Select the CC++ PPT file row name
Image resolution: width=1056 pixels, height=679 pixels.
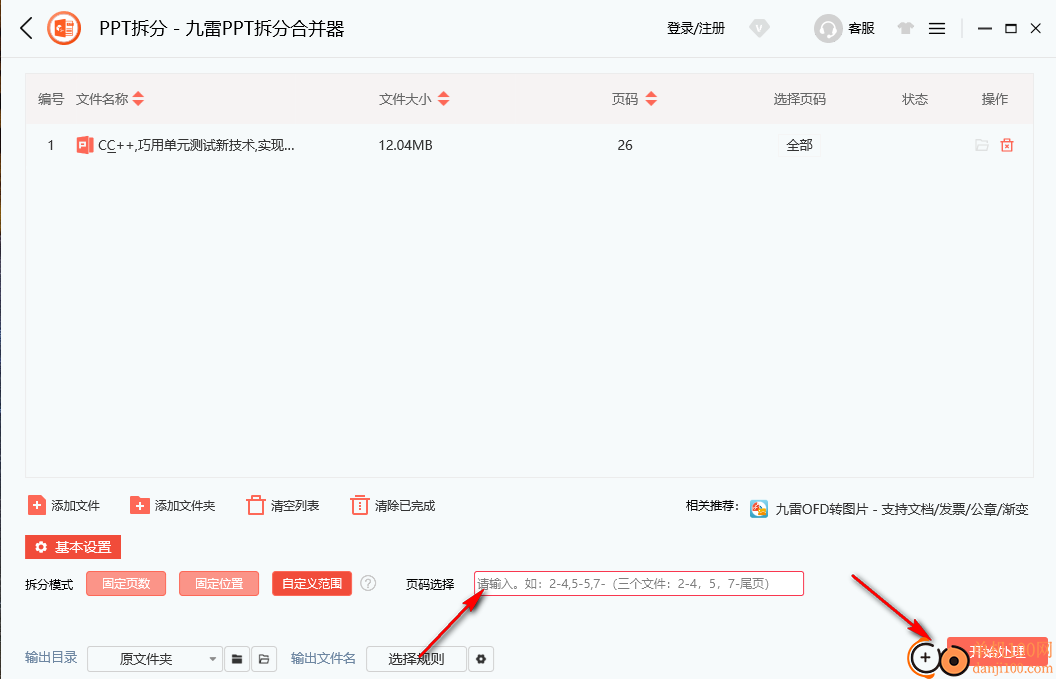pyautogui.click(x=196, y=145)
